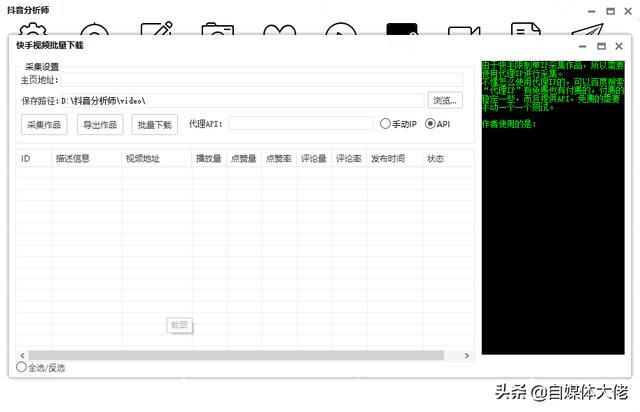The image size is (640, 412).
Task: Click the 采集作品 button
Action: click(44, 125)
